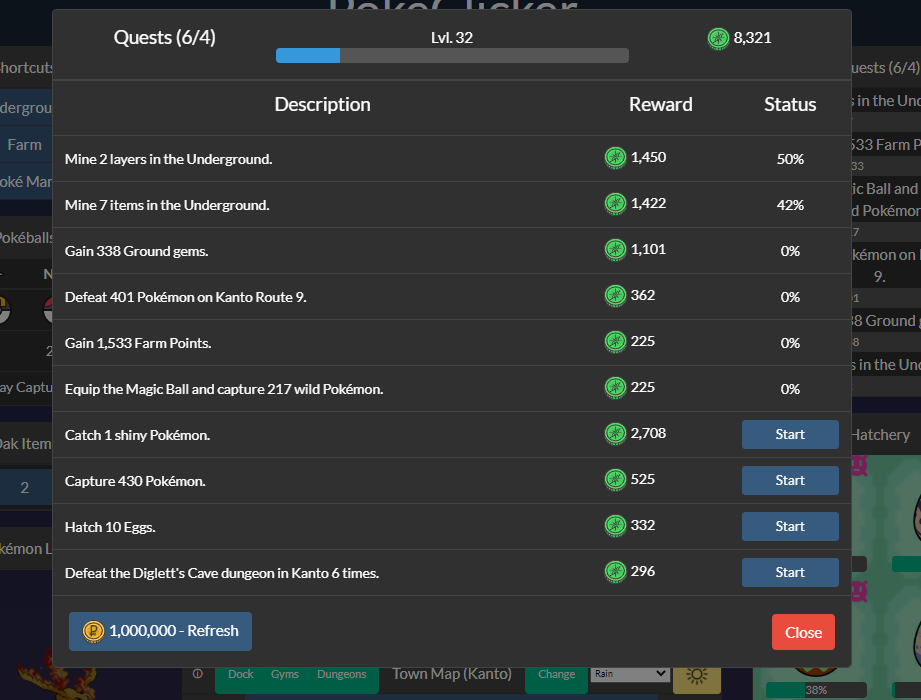Click the Reward column header
The image size is (921, 700).
coord(661,105)
